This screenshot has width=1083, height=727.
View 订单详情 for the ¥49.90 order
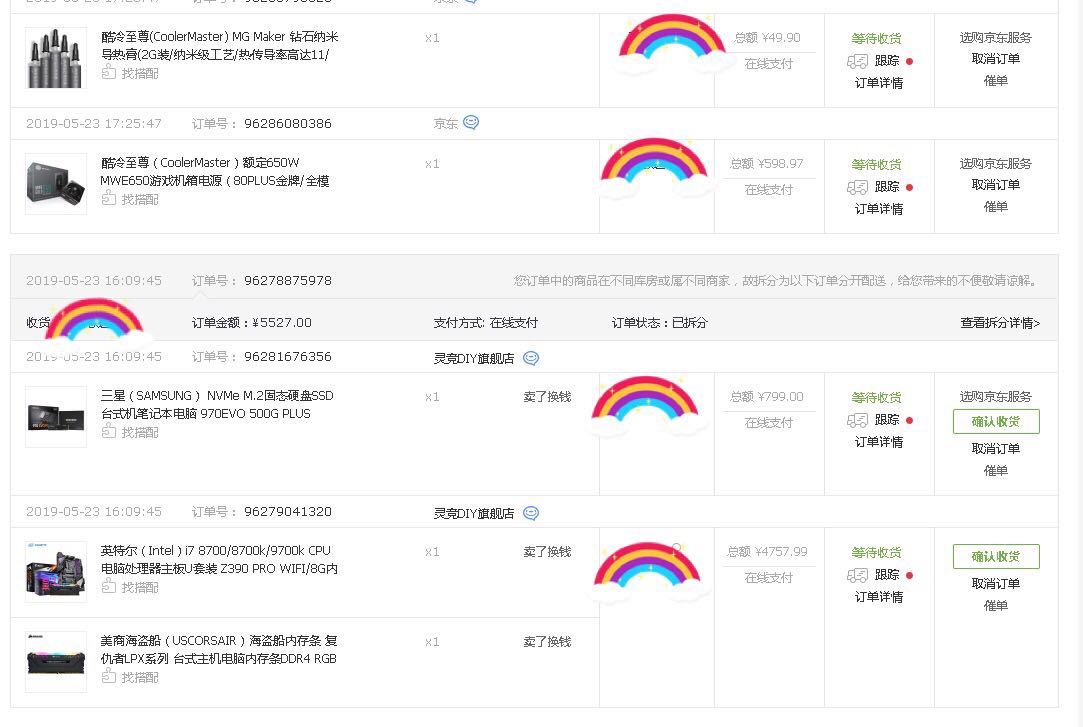click(x=879, y=83)
